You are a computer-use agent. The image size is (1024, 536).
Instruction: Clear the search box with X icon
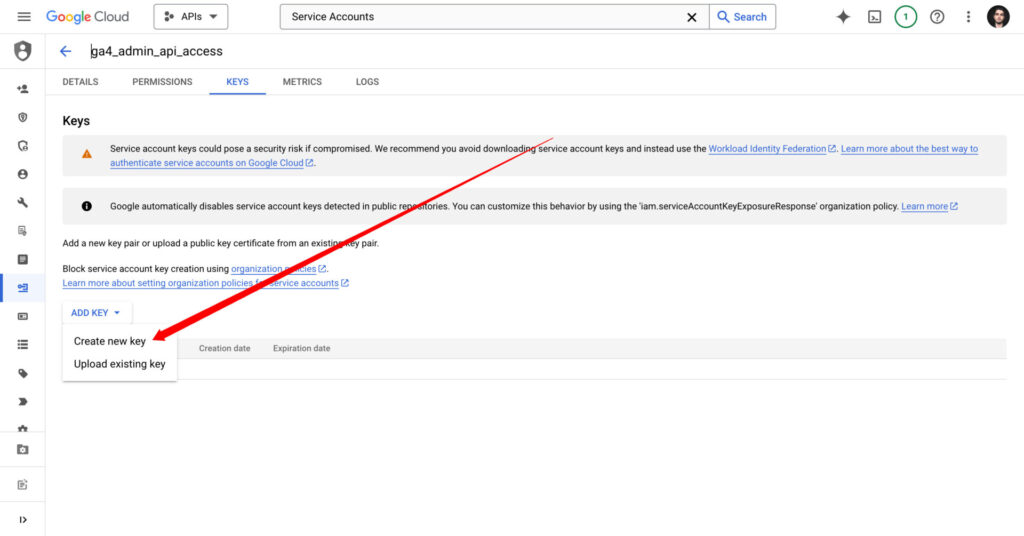pyautogui.click(x=691, y=17)
